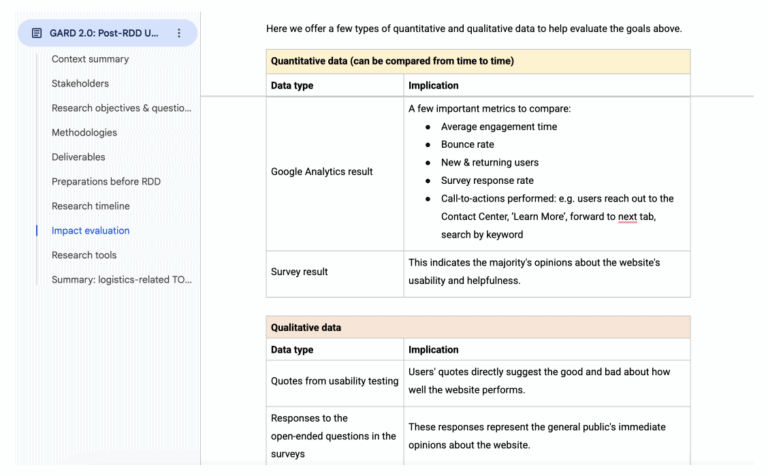
Task: Select the GARD 2.0: Post-RDD document tab
Action: pos(107,33)
